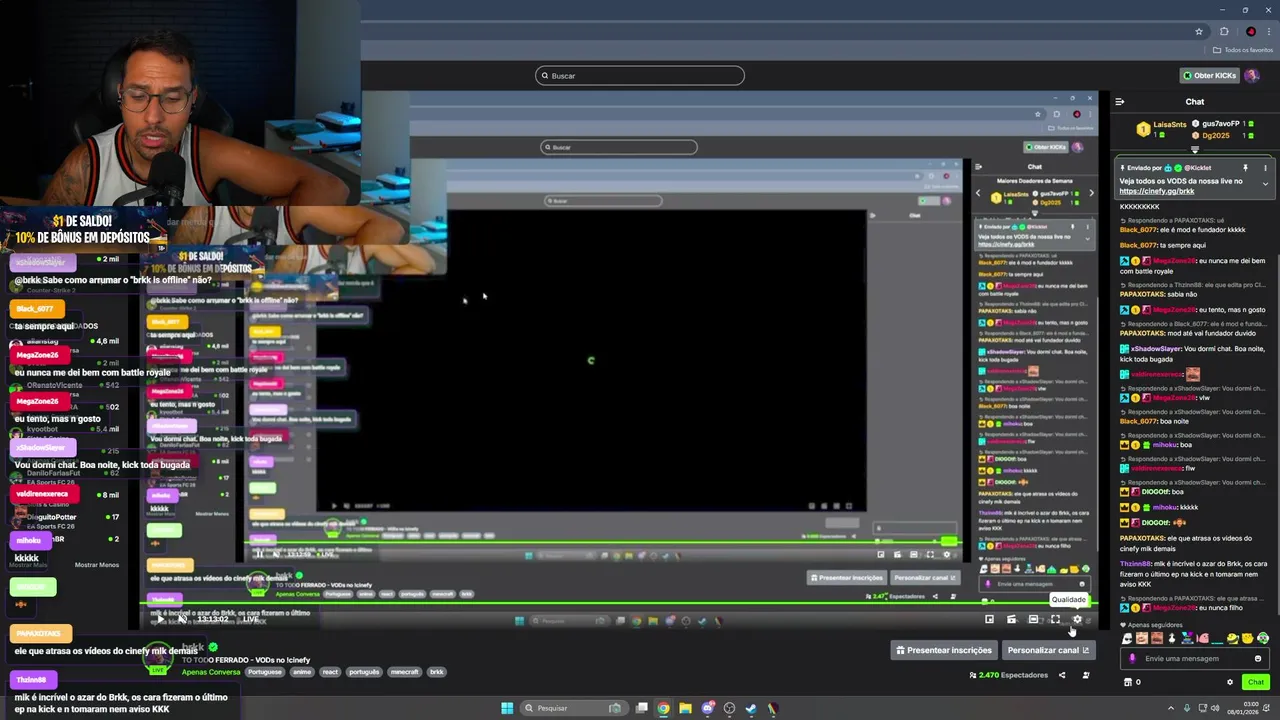
Task: Click the pin icon on pinned message
Action: pos(1245,168)
